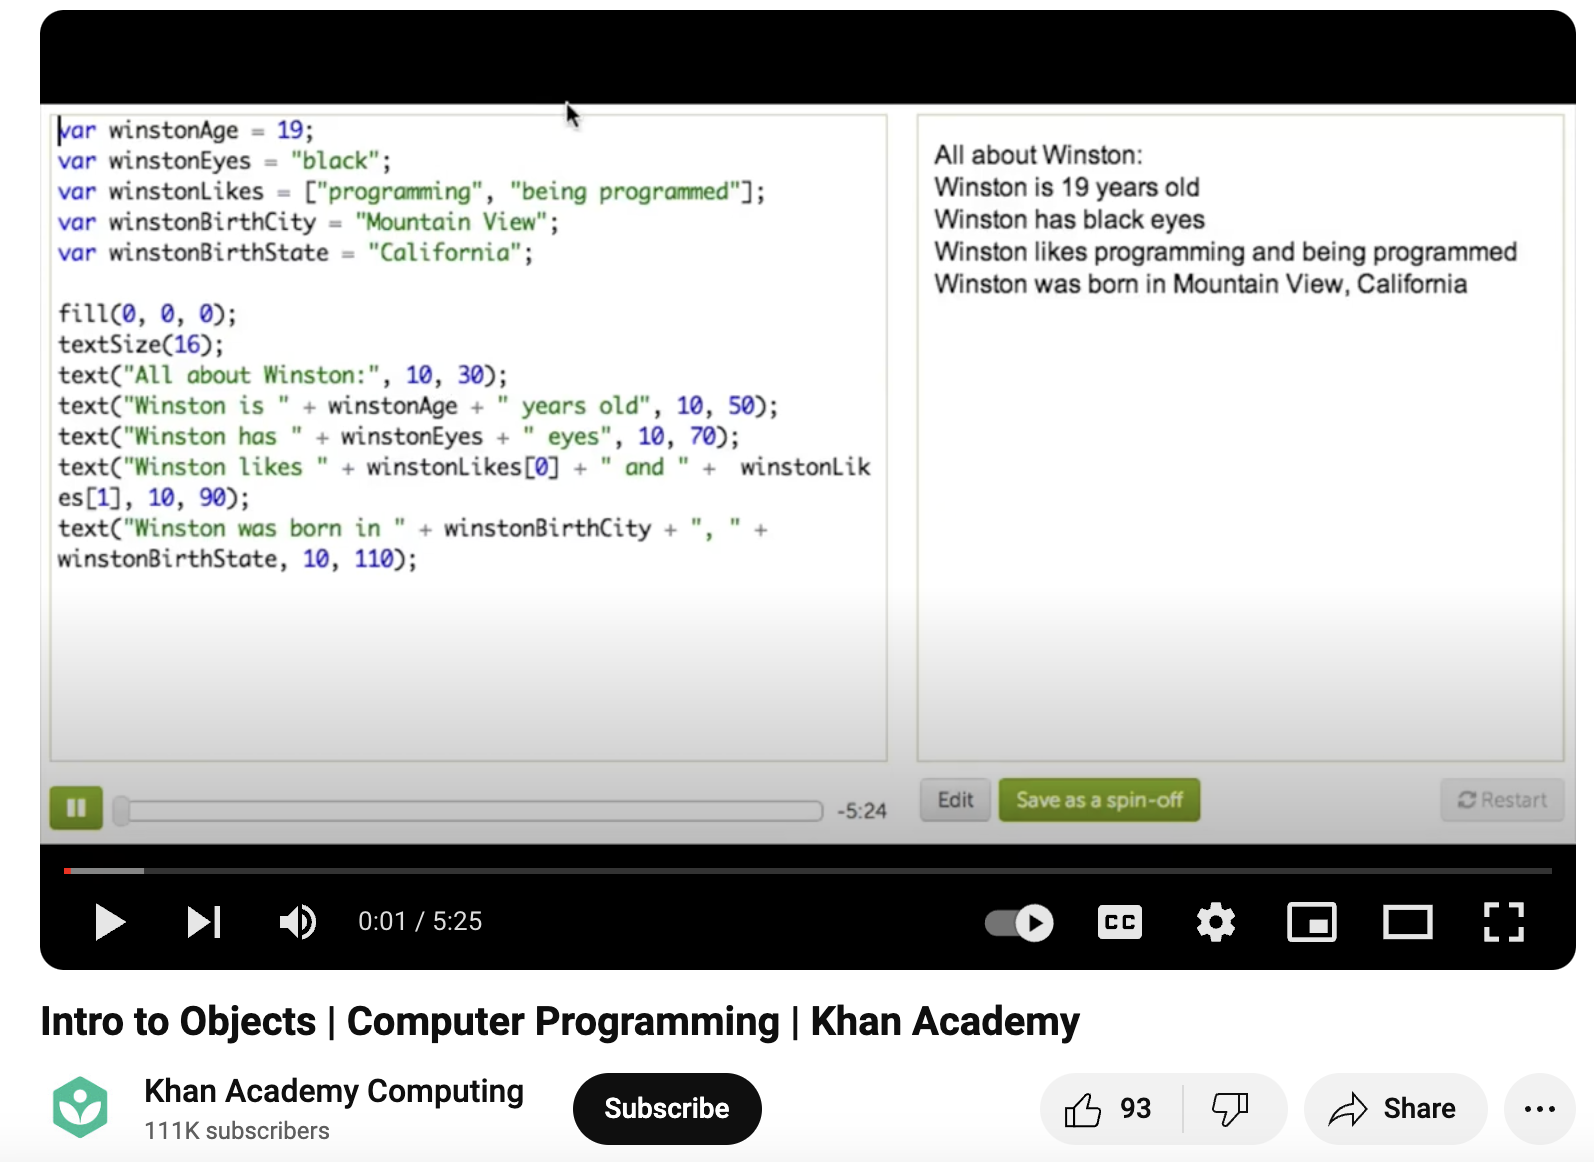Open Khan Academy Computing channel avatar

click(x=80, y=1107)
